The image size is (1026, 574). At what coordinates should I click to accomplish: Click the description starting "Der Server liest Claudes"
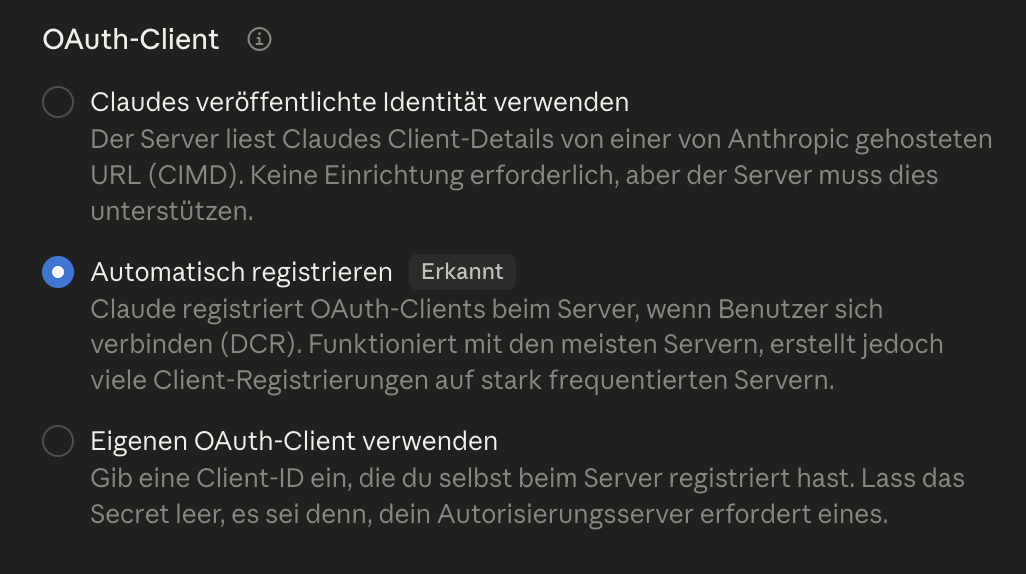pyautogui.click(x=541, y=175)
